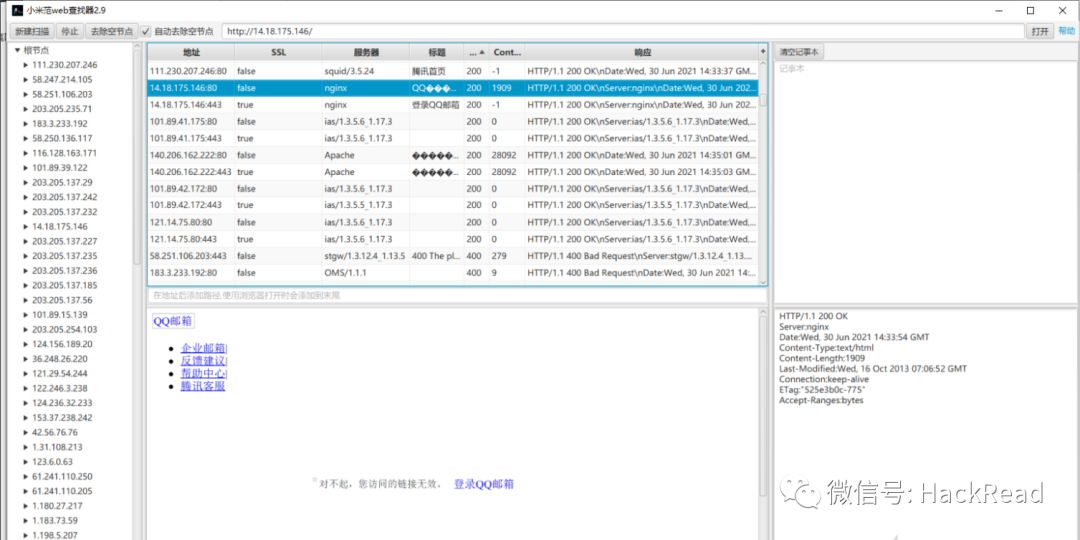Image resolution: width=1080 pixels, height=540 pixels.
Task: Click the 记事本 notepad text area
Action: [x=926, y=183]
